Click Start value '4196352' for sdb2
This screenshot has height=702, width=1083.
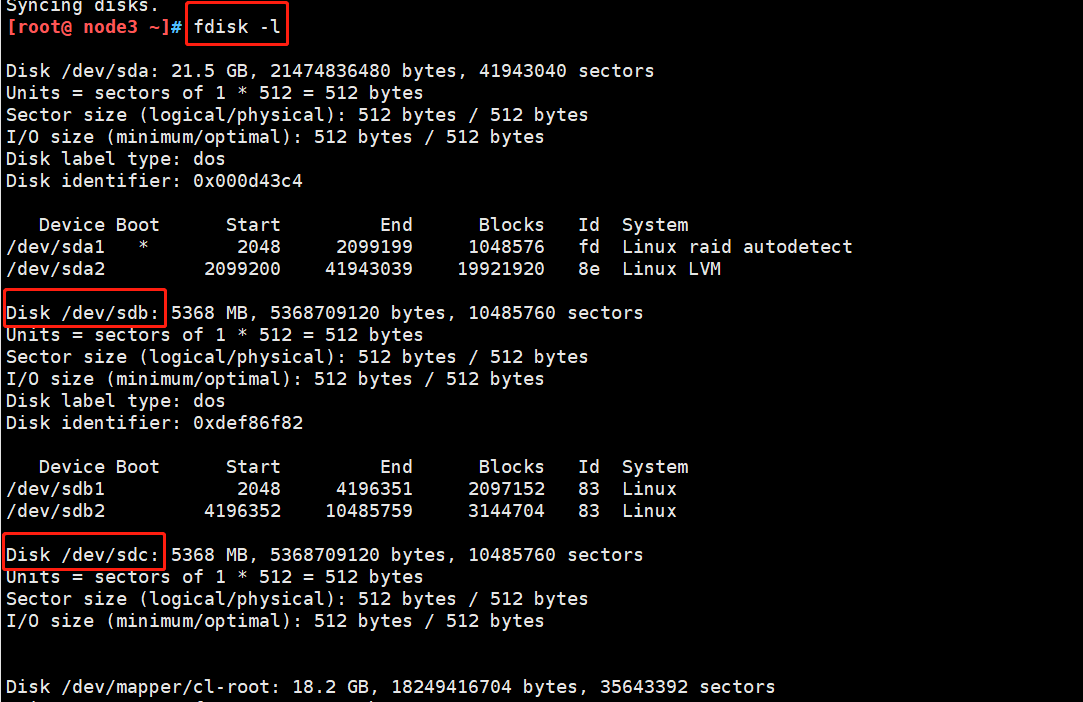coord(242,511)
